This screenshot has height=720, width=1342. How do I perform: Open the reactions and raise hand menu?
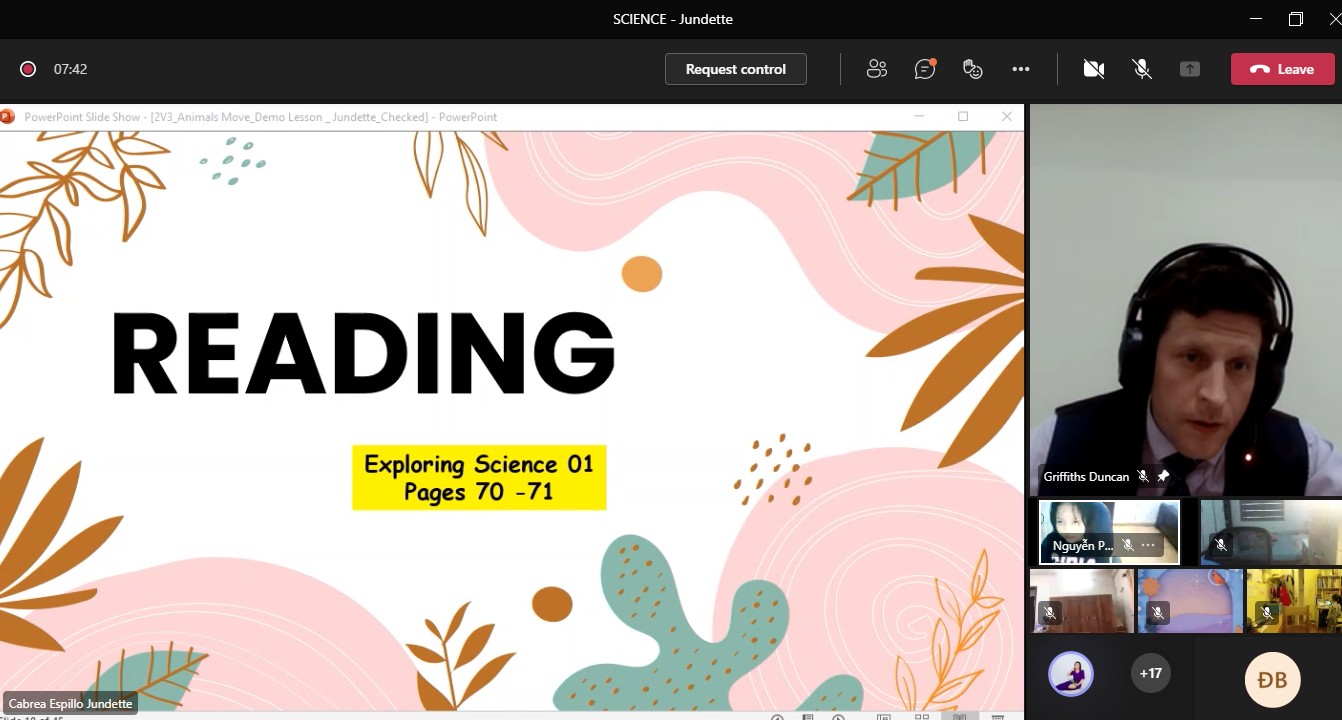pos(972,69)
